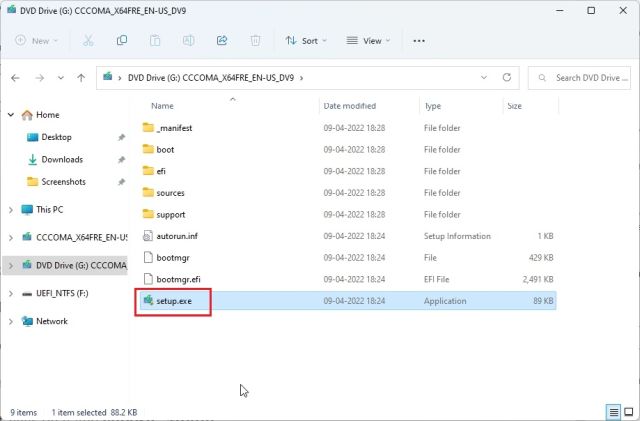Go up one folder level arrow

(x=81, y=78)
